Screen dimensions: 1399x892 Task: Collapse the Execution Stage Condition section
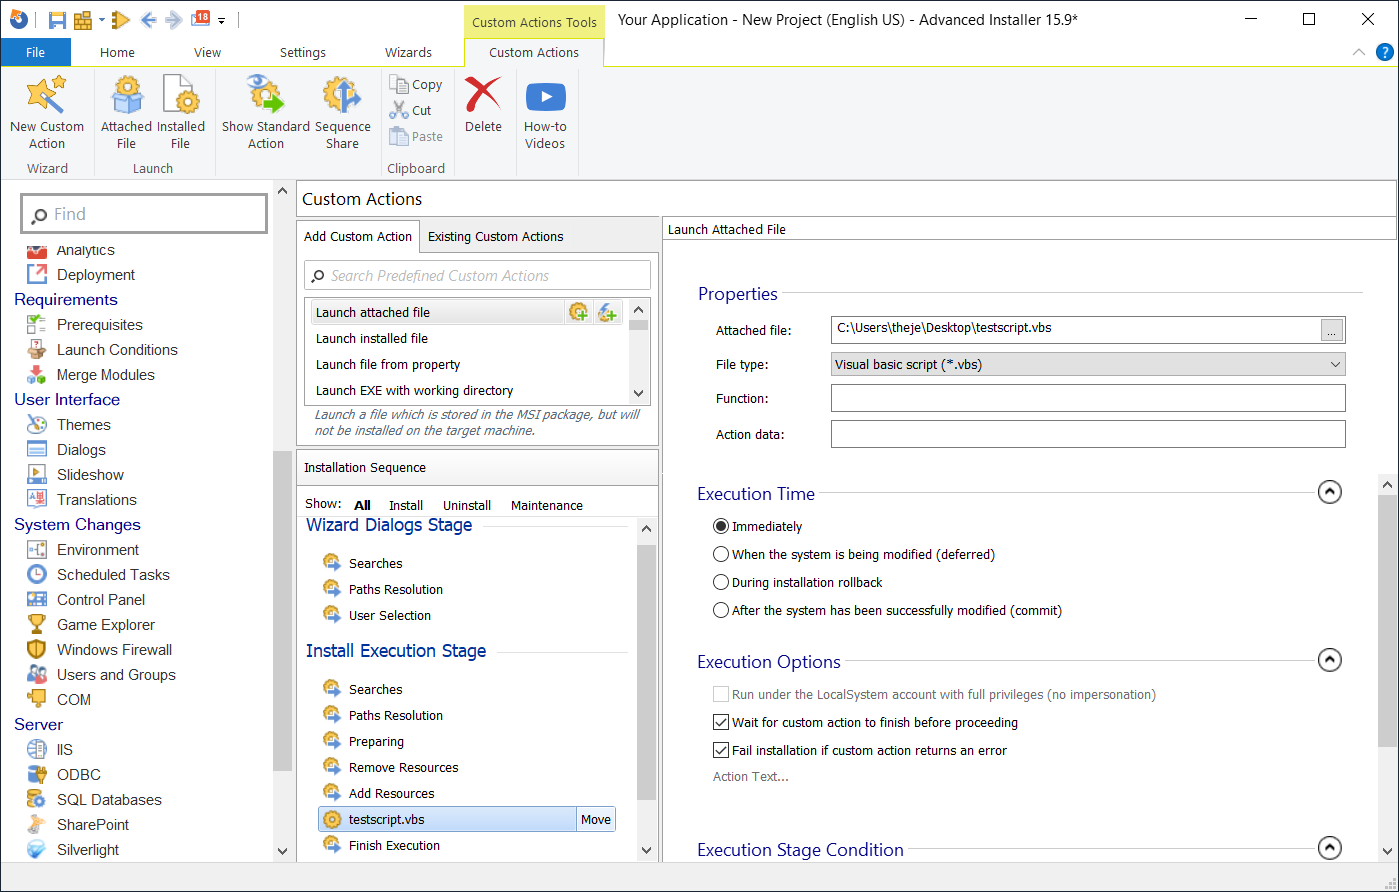coord(1329,848)
